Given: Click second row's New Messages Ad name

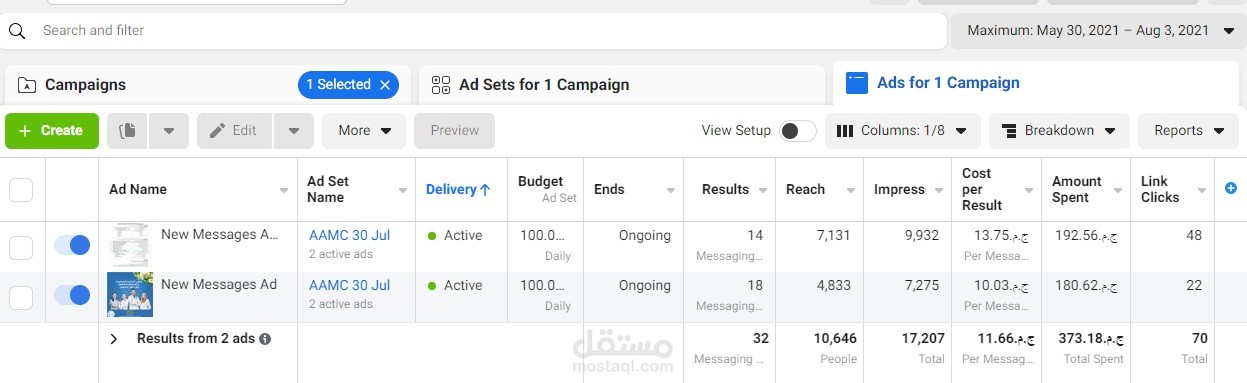Looking at the screenshot, I should 218,285.
